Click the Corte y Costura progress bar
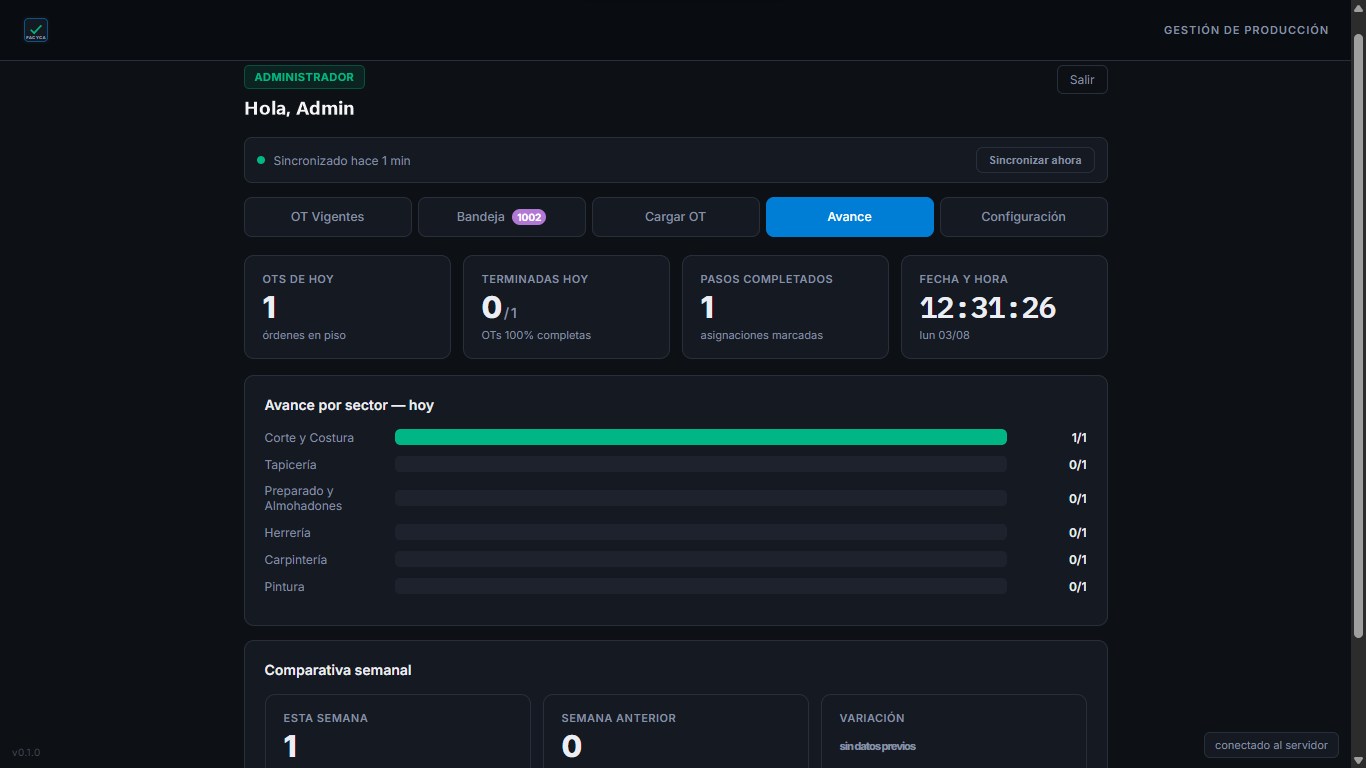This screenshot has width=1366, height=768. coord(701,437)
